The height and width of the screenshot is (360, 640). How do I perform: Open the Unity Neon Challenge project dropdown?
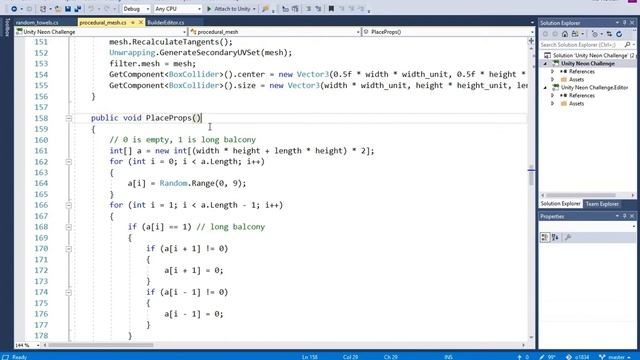pos(101,32)
